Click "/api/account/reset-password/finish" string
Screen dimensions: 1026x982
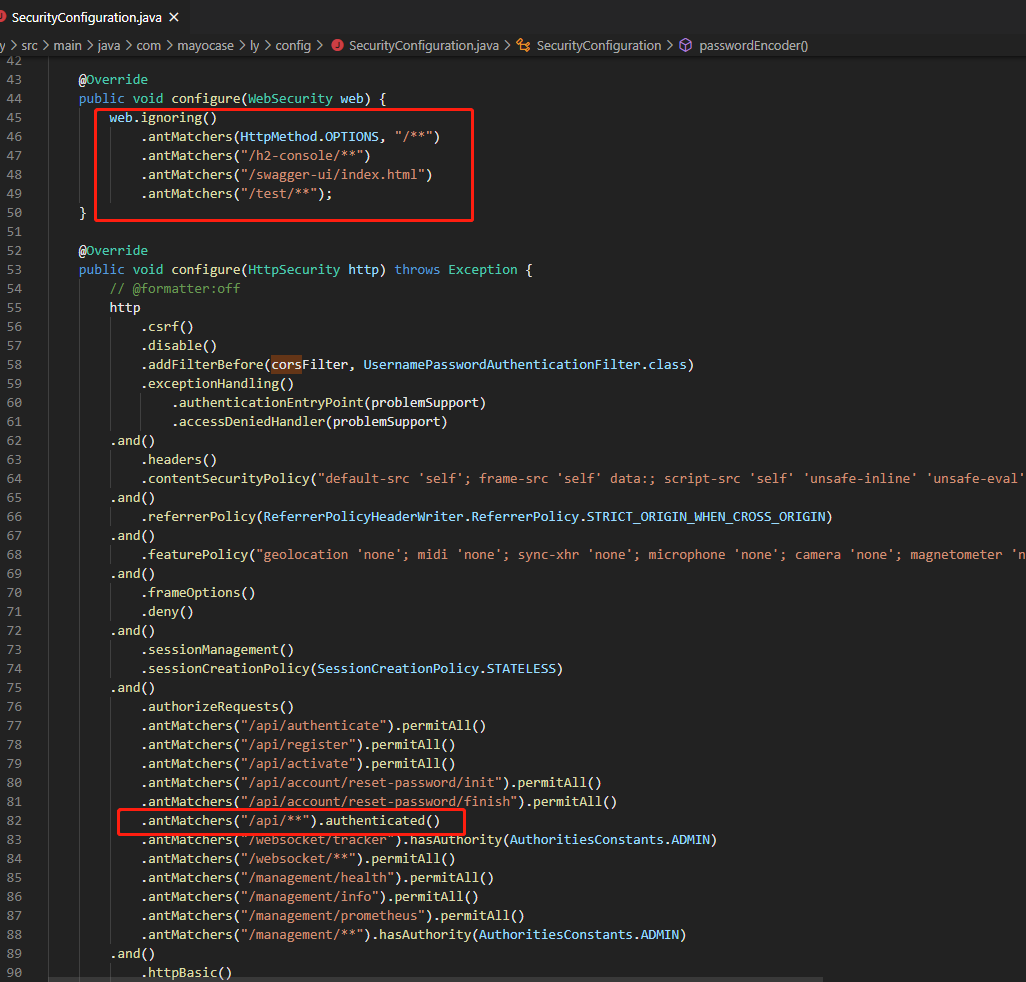(x=379, y=801)
